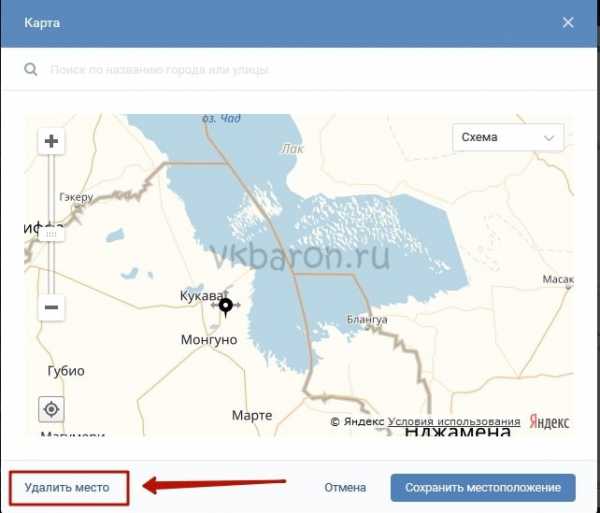Click the Гэкеру label on map

click(x=76, y=197)
